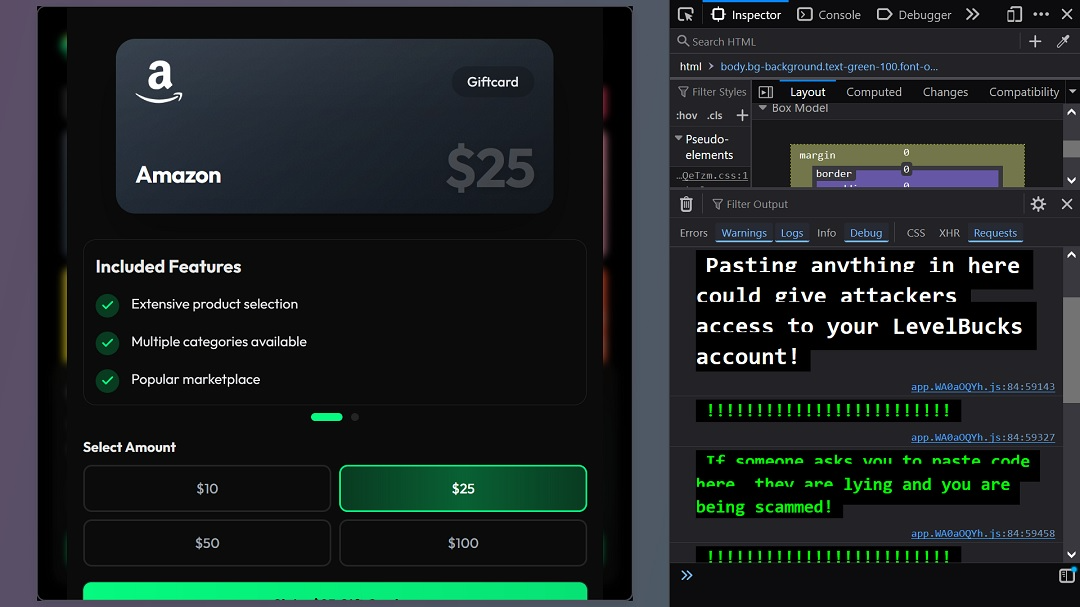1080x607 pixels.
Task: Collapse the Pseudo-elements section
Action: coord(679,138)
